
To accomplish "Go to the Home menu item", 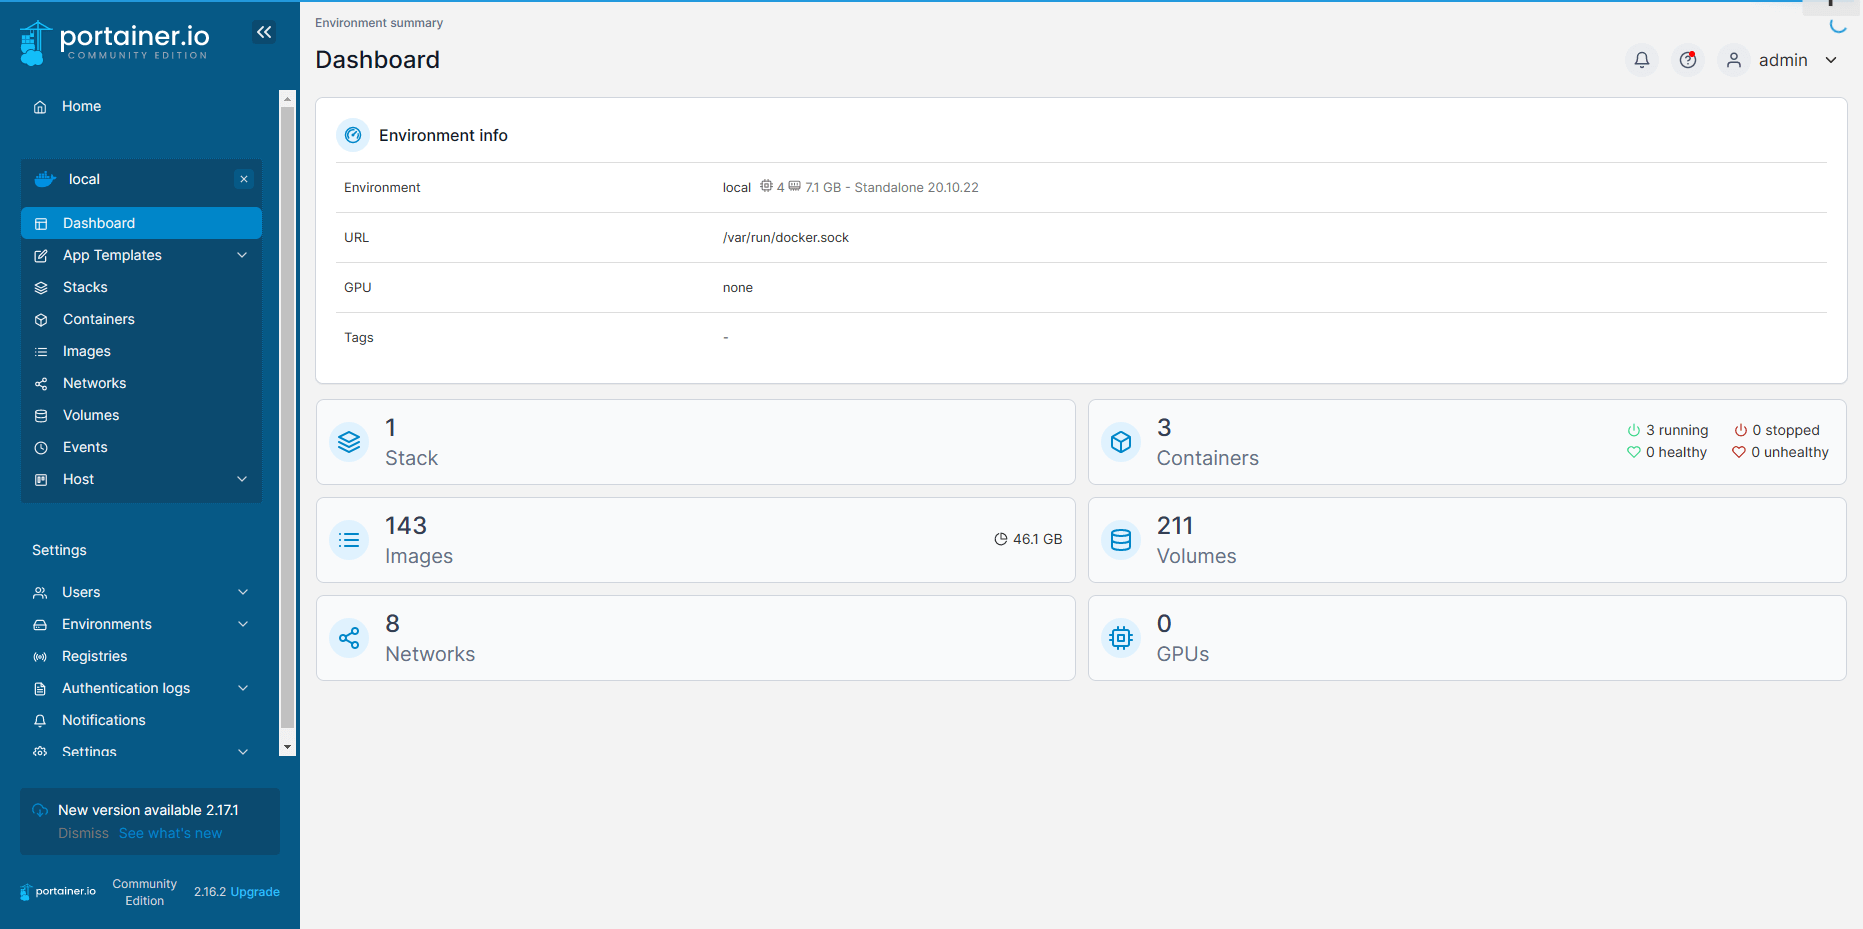I will click(x=81, y=106).
